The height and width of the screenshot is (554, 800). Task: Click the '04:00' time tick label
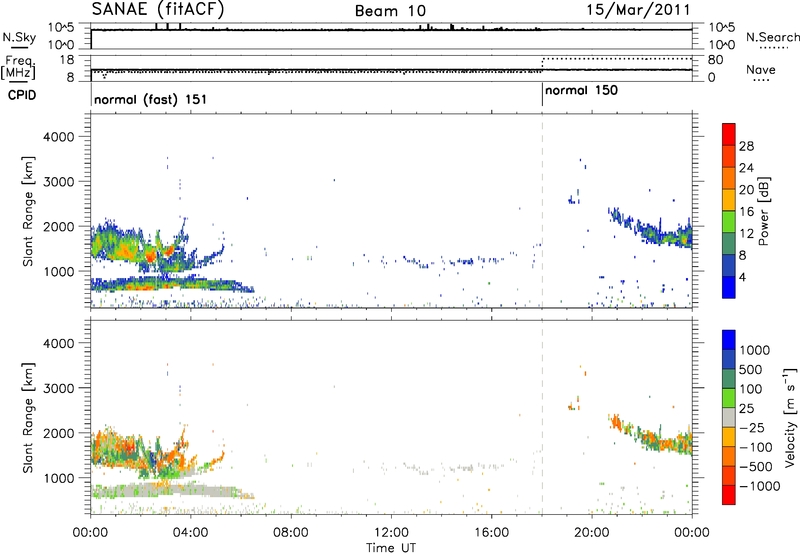point(191,533)
